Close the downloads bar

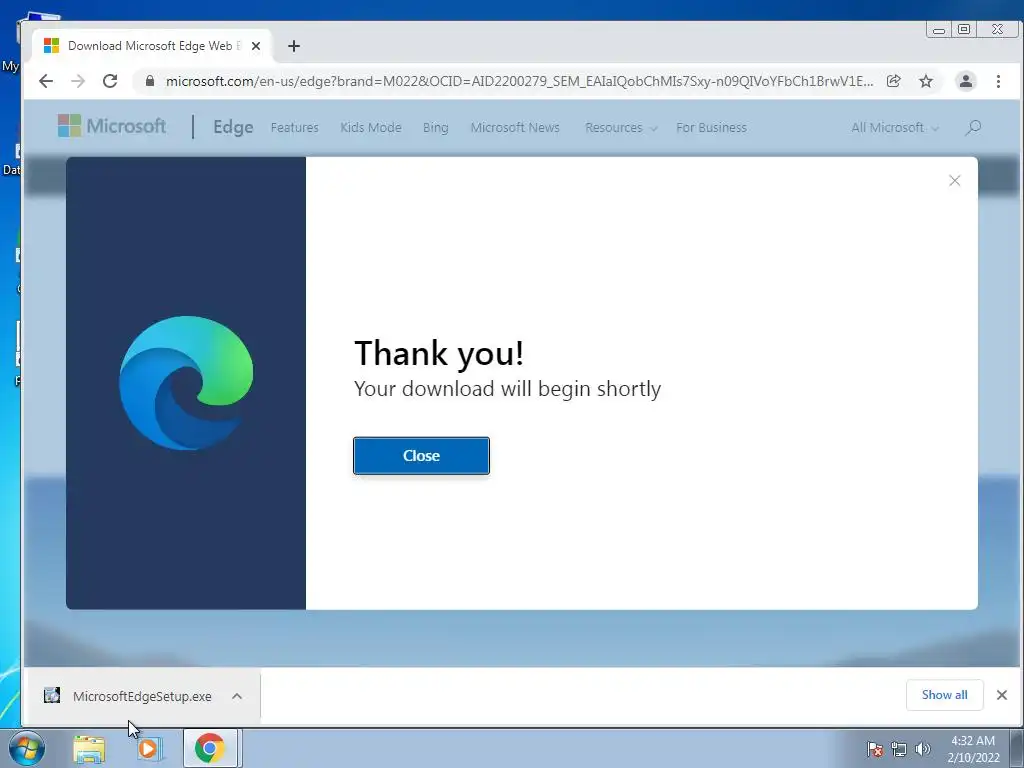click(x=1002, y=695)
